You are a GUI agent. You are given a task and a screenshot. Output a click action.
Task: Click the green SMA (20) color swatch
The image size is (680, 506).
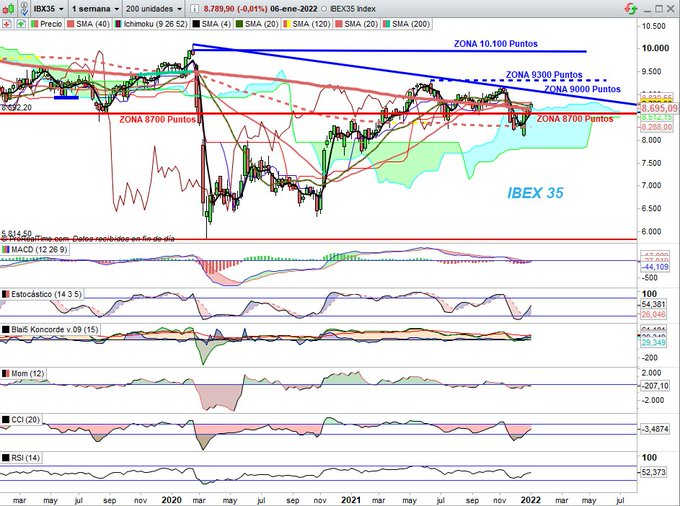239,24
